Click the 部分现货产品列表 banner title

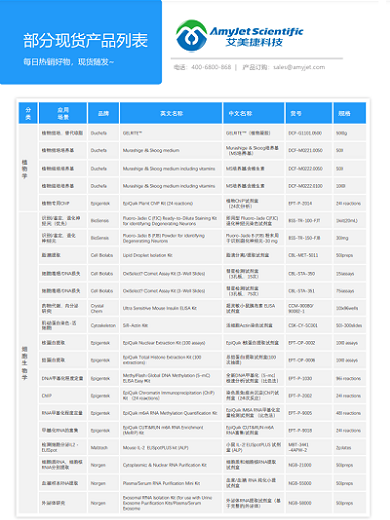(85, 41)
